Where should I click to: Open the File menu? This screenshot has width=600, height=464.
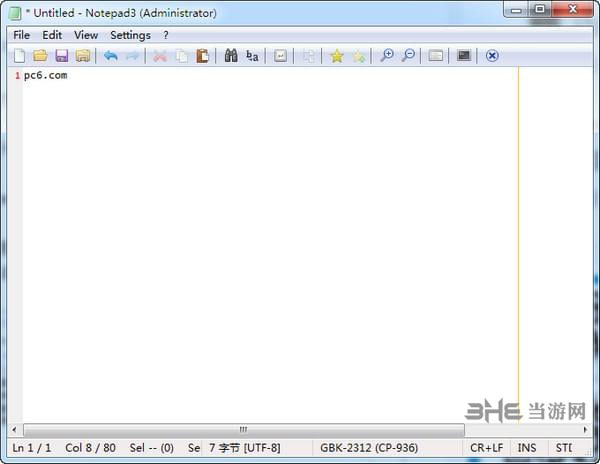pyautogui.click(x=21, y=35)
